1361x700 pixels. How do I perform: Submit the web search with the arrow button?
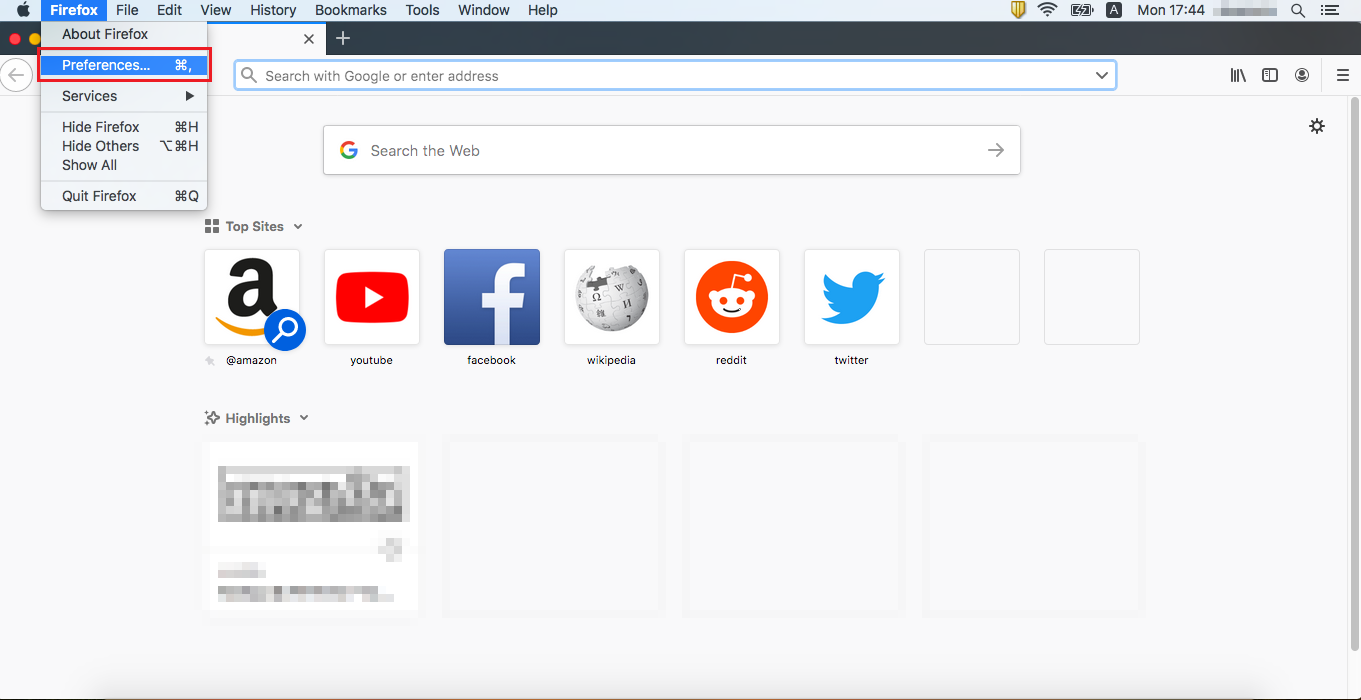point(995,149)
